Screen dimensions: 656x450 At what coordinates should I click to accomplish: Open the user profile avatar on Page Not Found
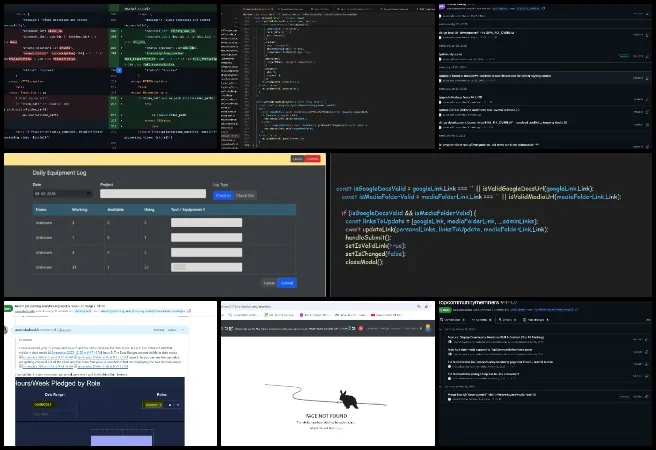tap(428, 328)
